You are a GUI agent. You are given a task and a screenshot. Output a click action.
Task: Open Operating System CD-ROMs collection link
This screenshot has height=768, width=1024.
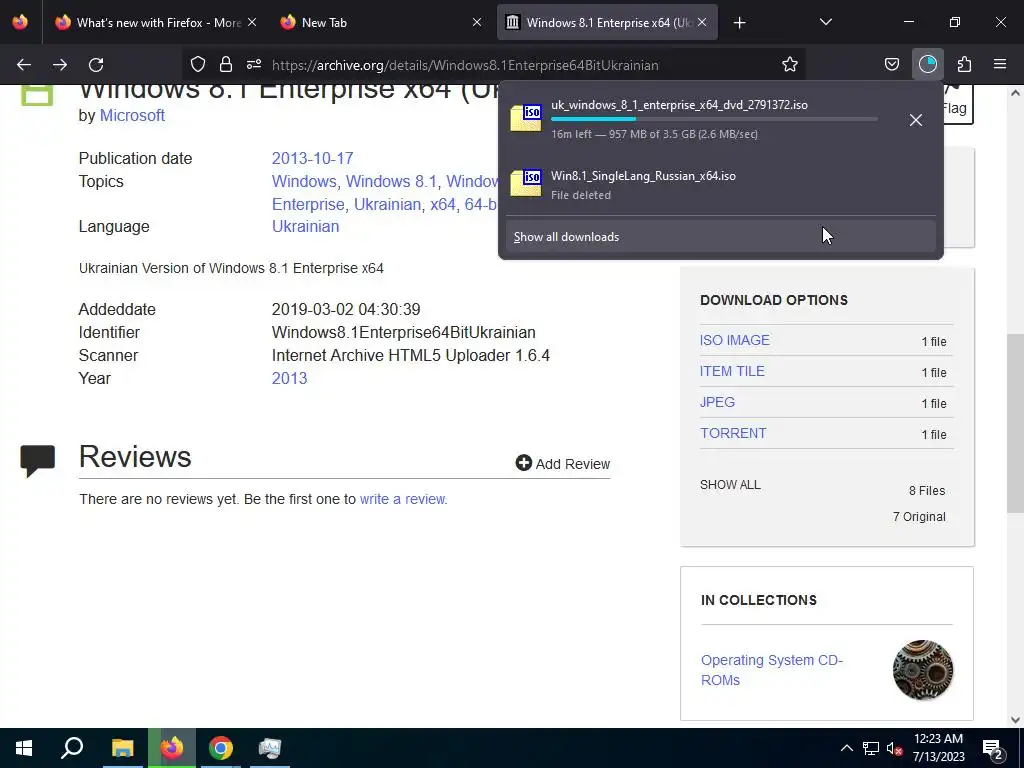click(772, 670)
